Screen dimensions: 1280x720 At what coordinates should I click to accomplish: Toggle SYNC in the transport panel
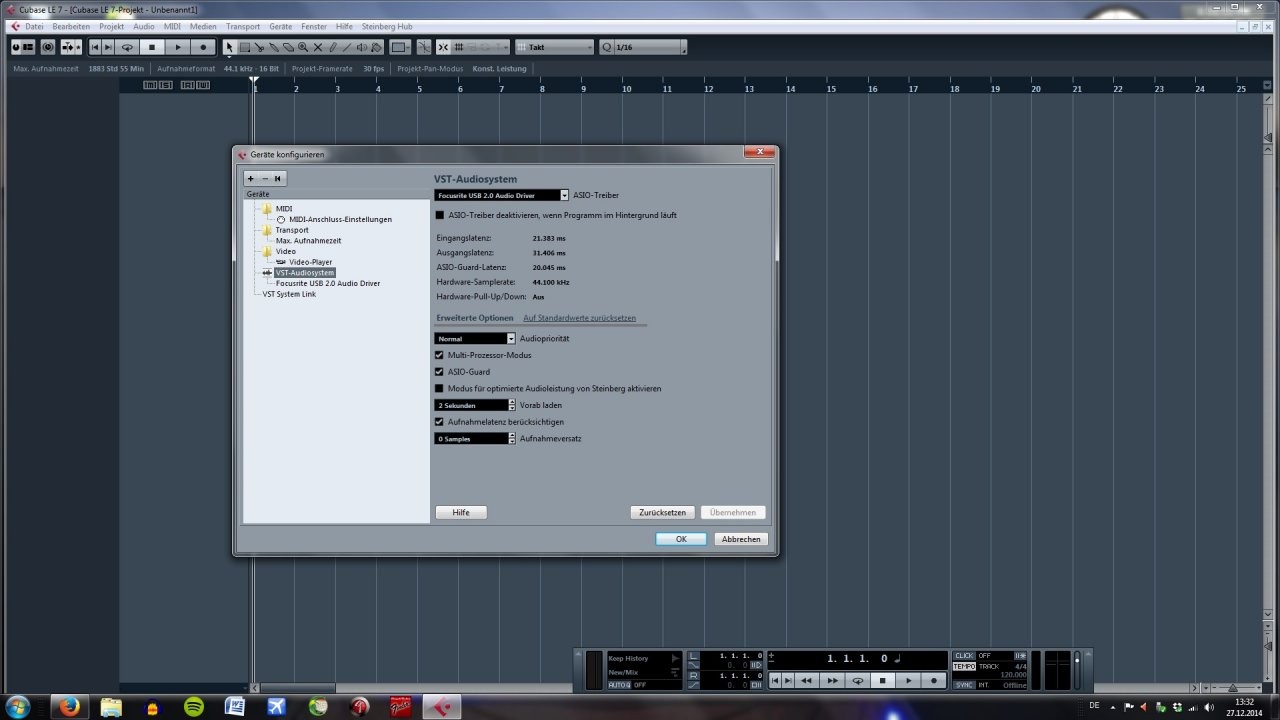tap(964, 685)
